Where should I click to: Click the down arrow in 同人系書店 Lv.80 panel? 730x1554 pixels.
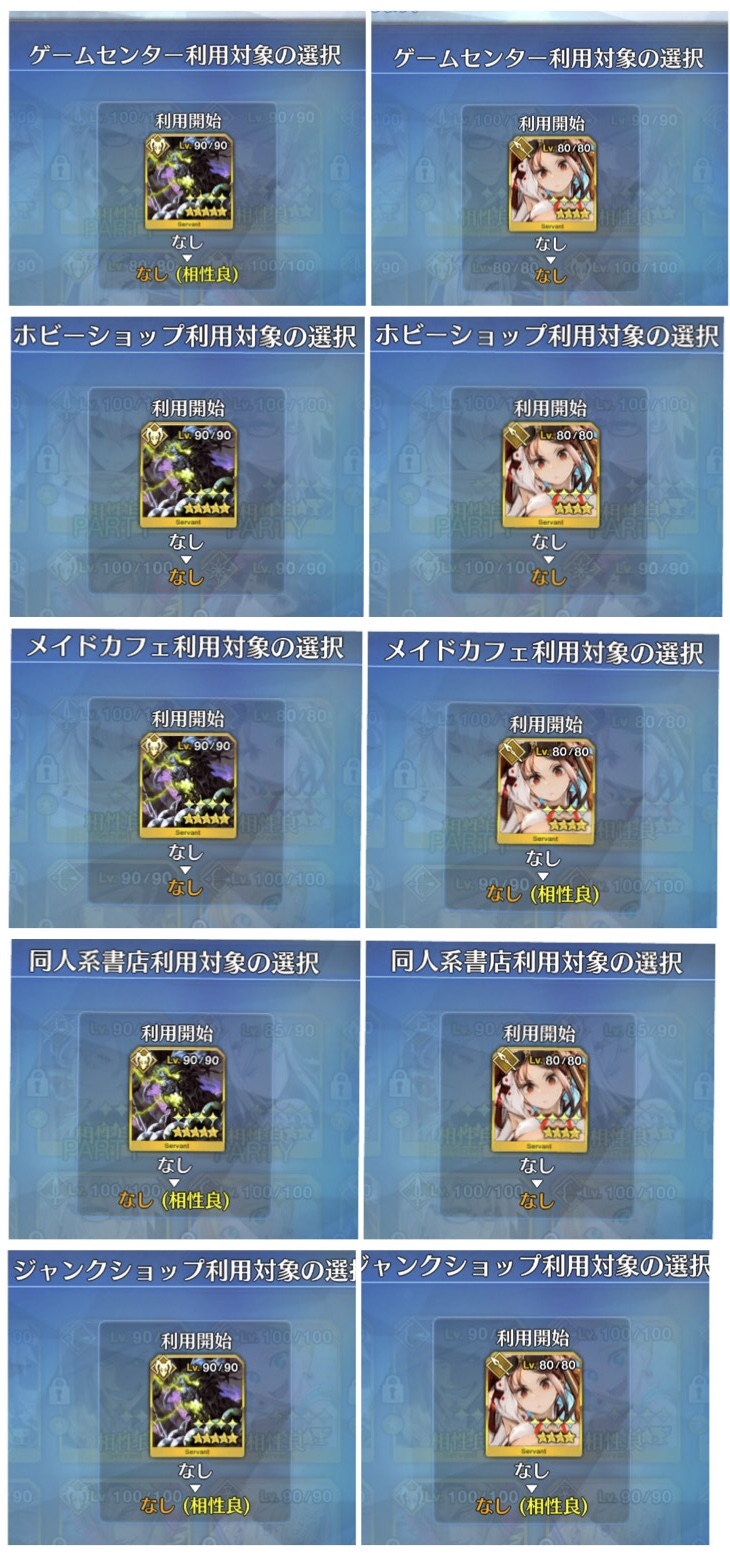pos(539,1182)
